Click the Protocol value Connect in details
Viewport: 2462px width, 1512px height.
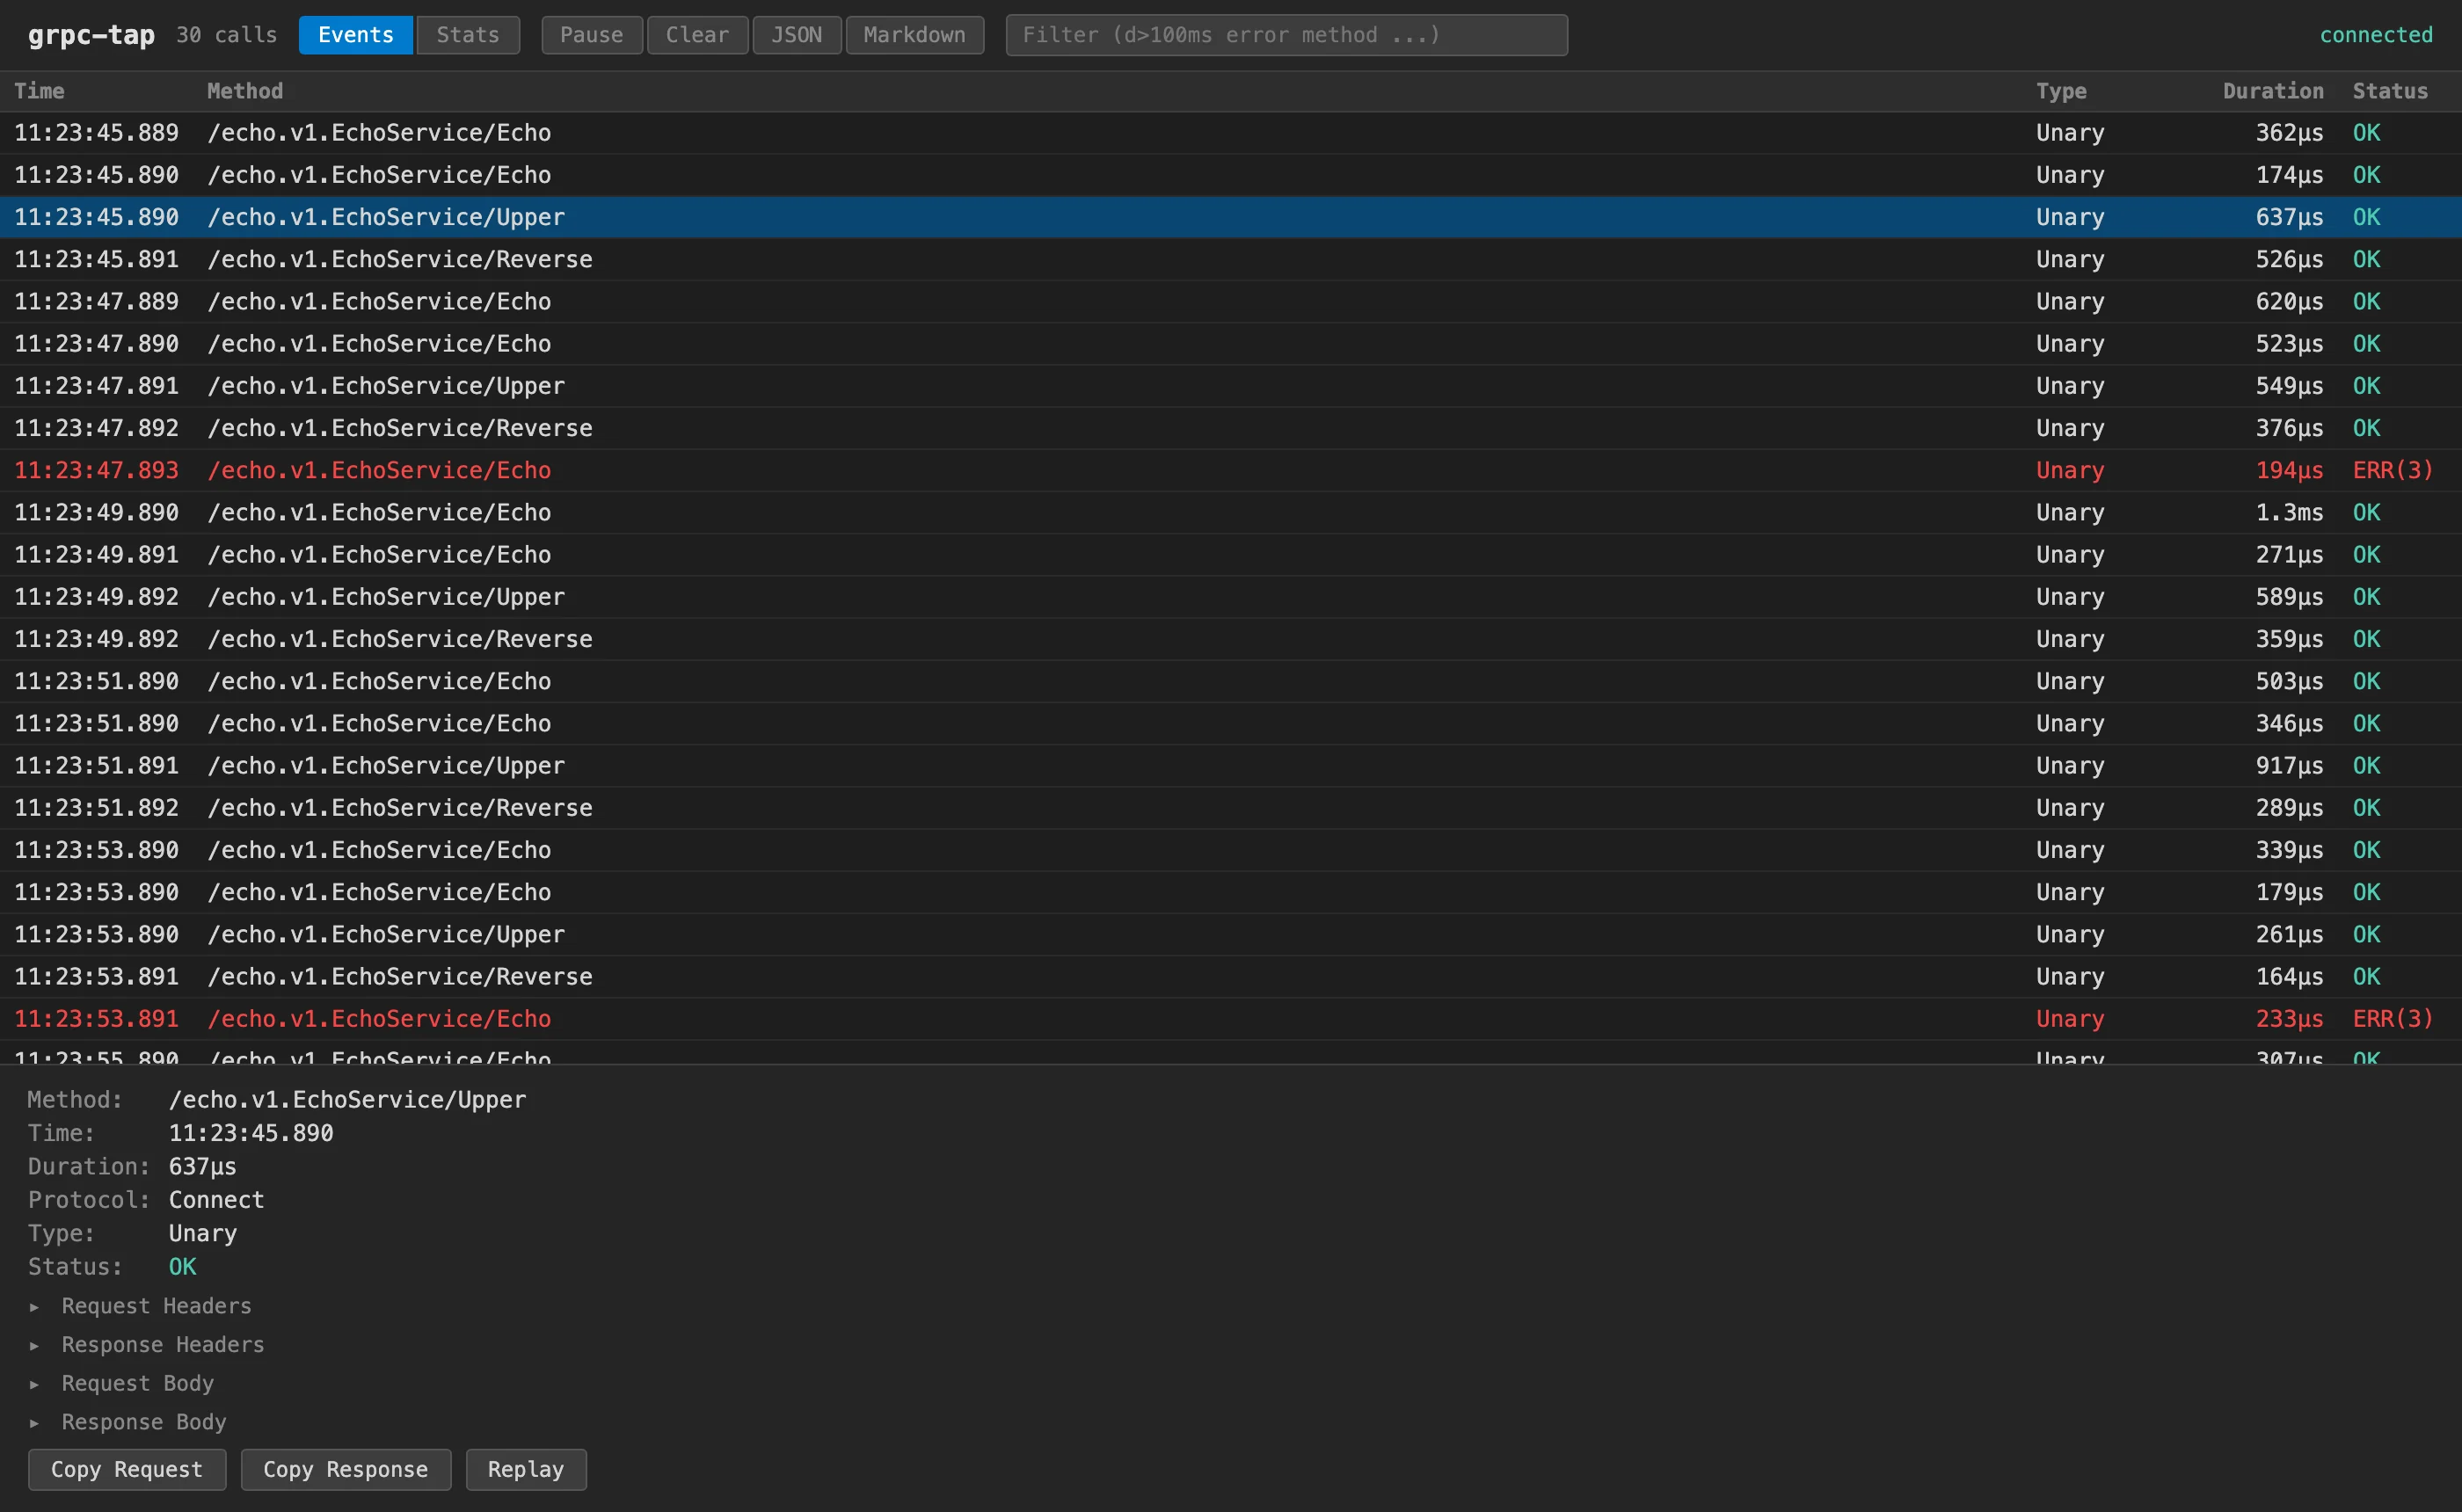(x=216, y=1200)
